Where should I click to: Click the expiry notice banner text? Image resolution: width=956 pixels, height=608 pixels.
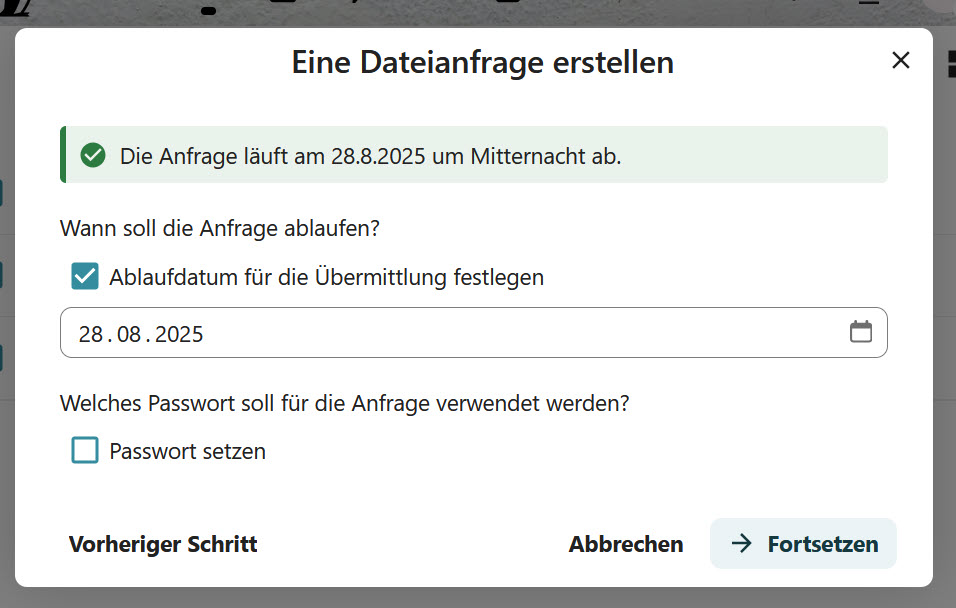pos(370,156)
